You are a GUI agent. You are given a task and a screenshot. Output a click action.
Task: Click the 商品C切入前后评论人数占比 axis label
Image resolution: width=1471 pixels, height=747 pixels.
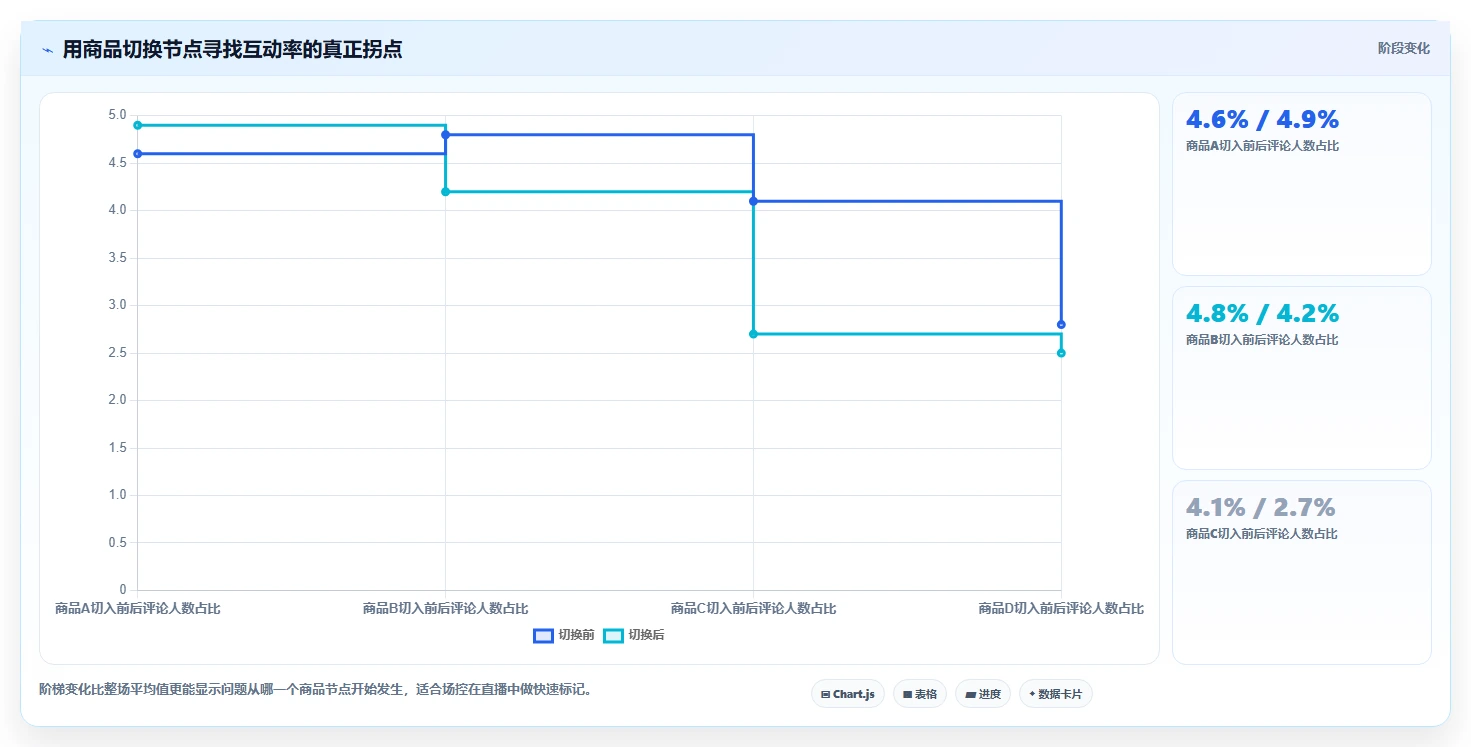[753, 608]
